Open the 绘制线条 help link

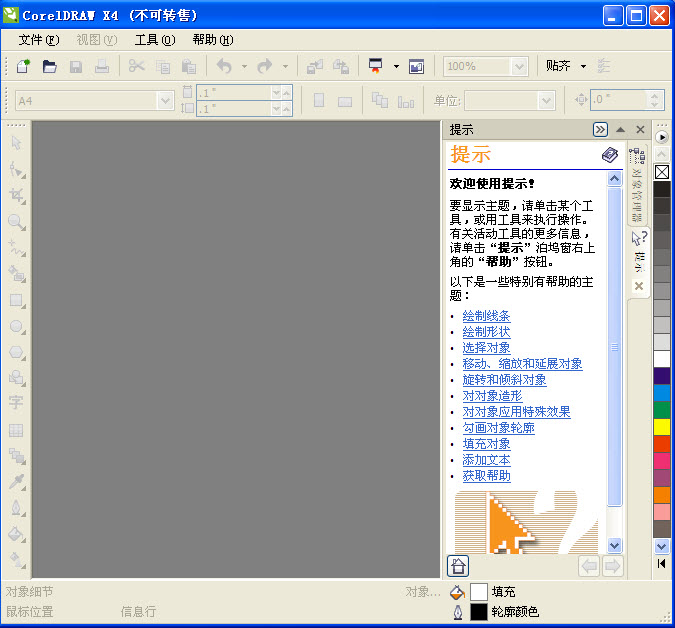(x=486, y=316)
